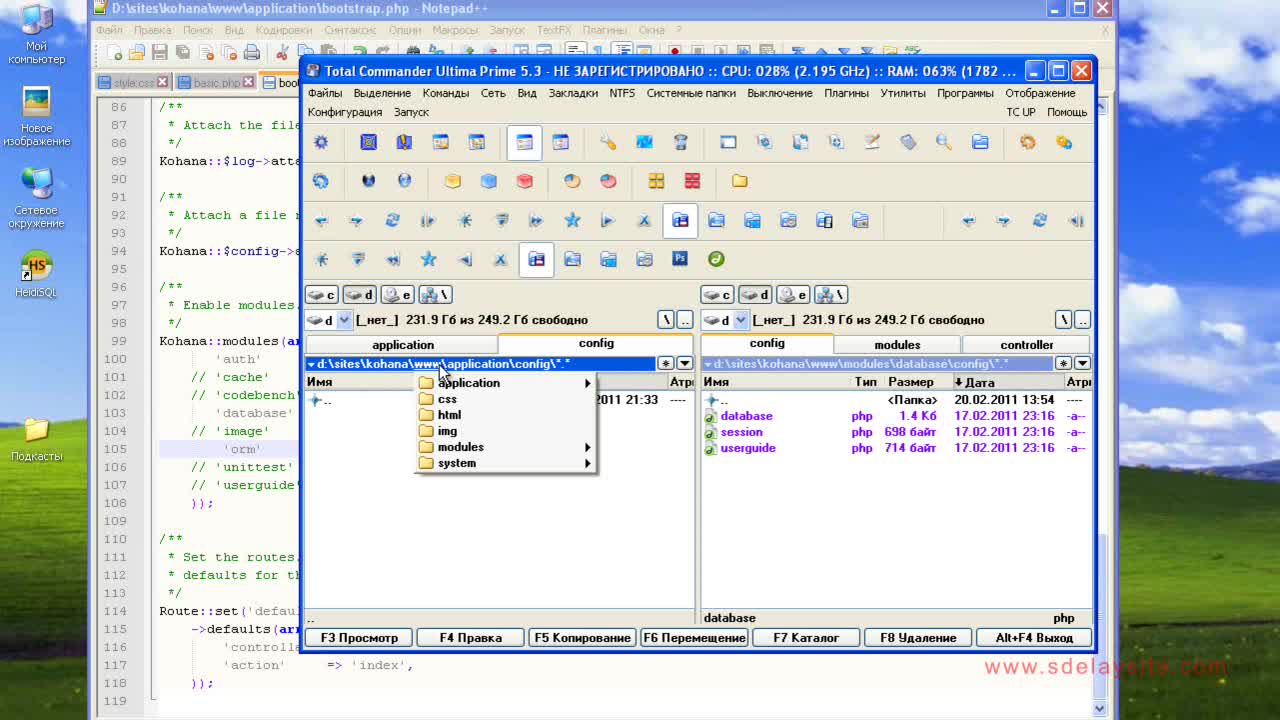This screenshot has height=720, width=1280.
Task: Click the yellow cube toolbar icon
Action: (x=453, y=181)
